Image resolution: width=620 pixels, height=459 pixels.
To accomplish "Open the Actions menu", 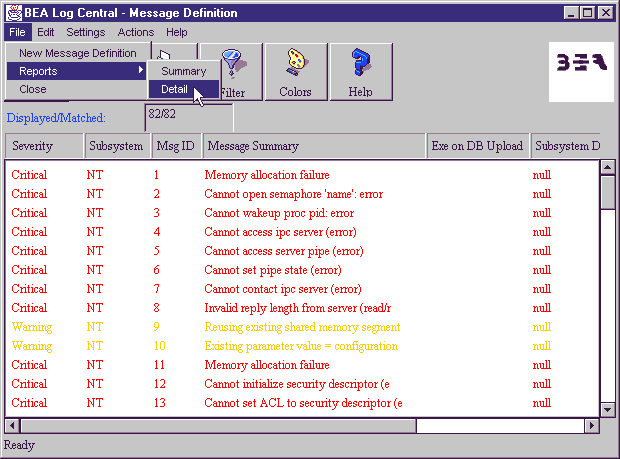I will 136,32.
